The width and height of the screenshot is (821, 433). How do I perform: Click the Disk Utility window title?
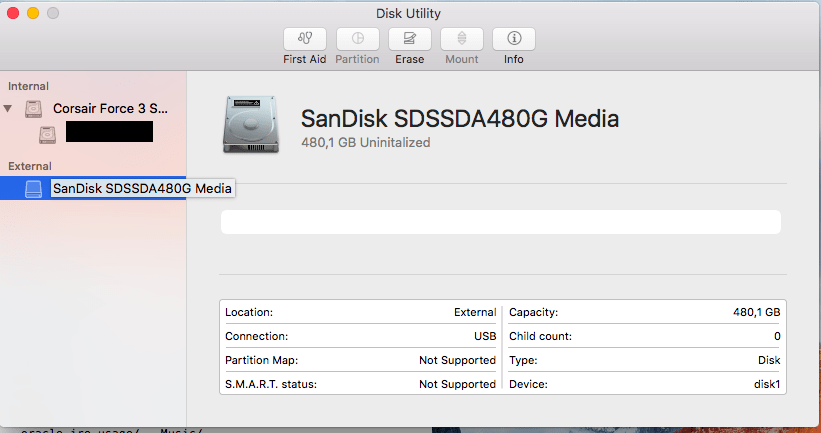(408, 14)
